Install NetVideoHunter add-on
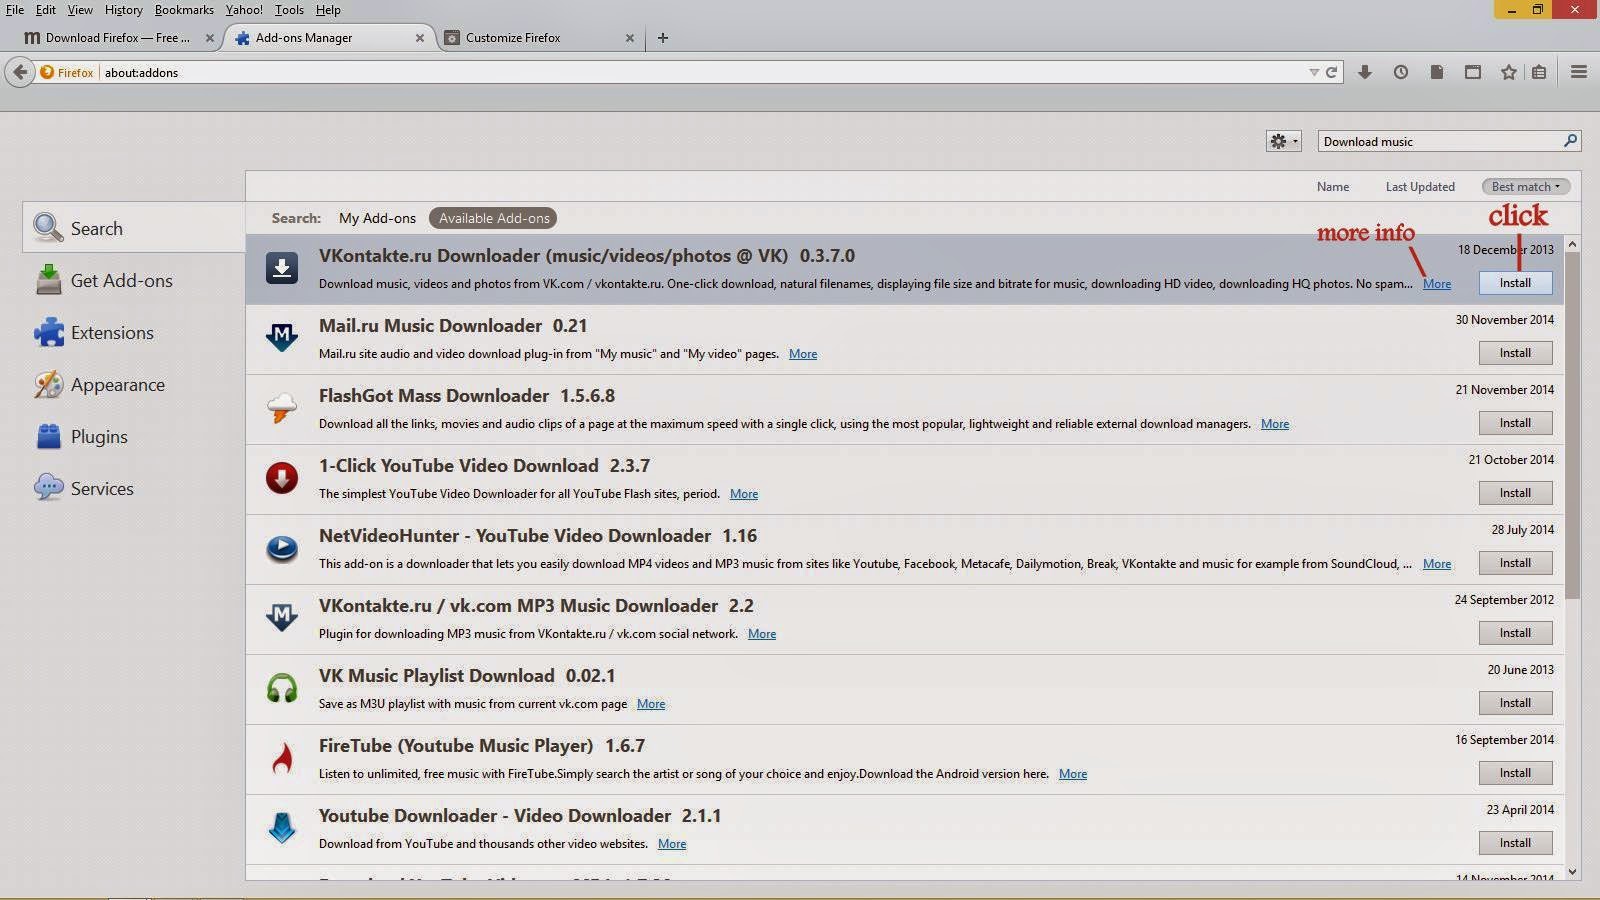The width and height of the screenshot is (1600, 900). tap(1515, 563)
